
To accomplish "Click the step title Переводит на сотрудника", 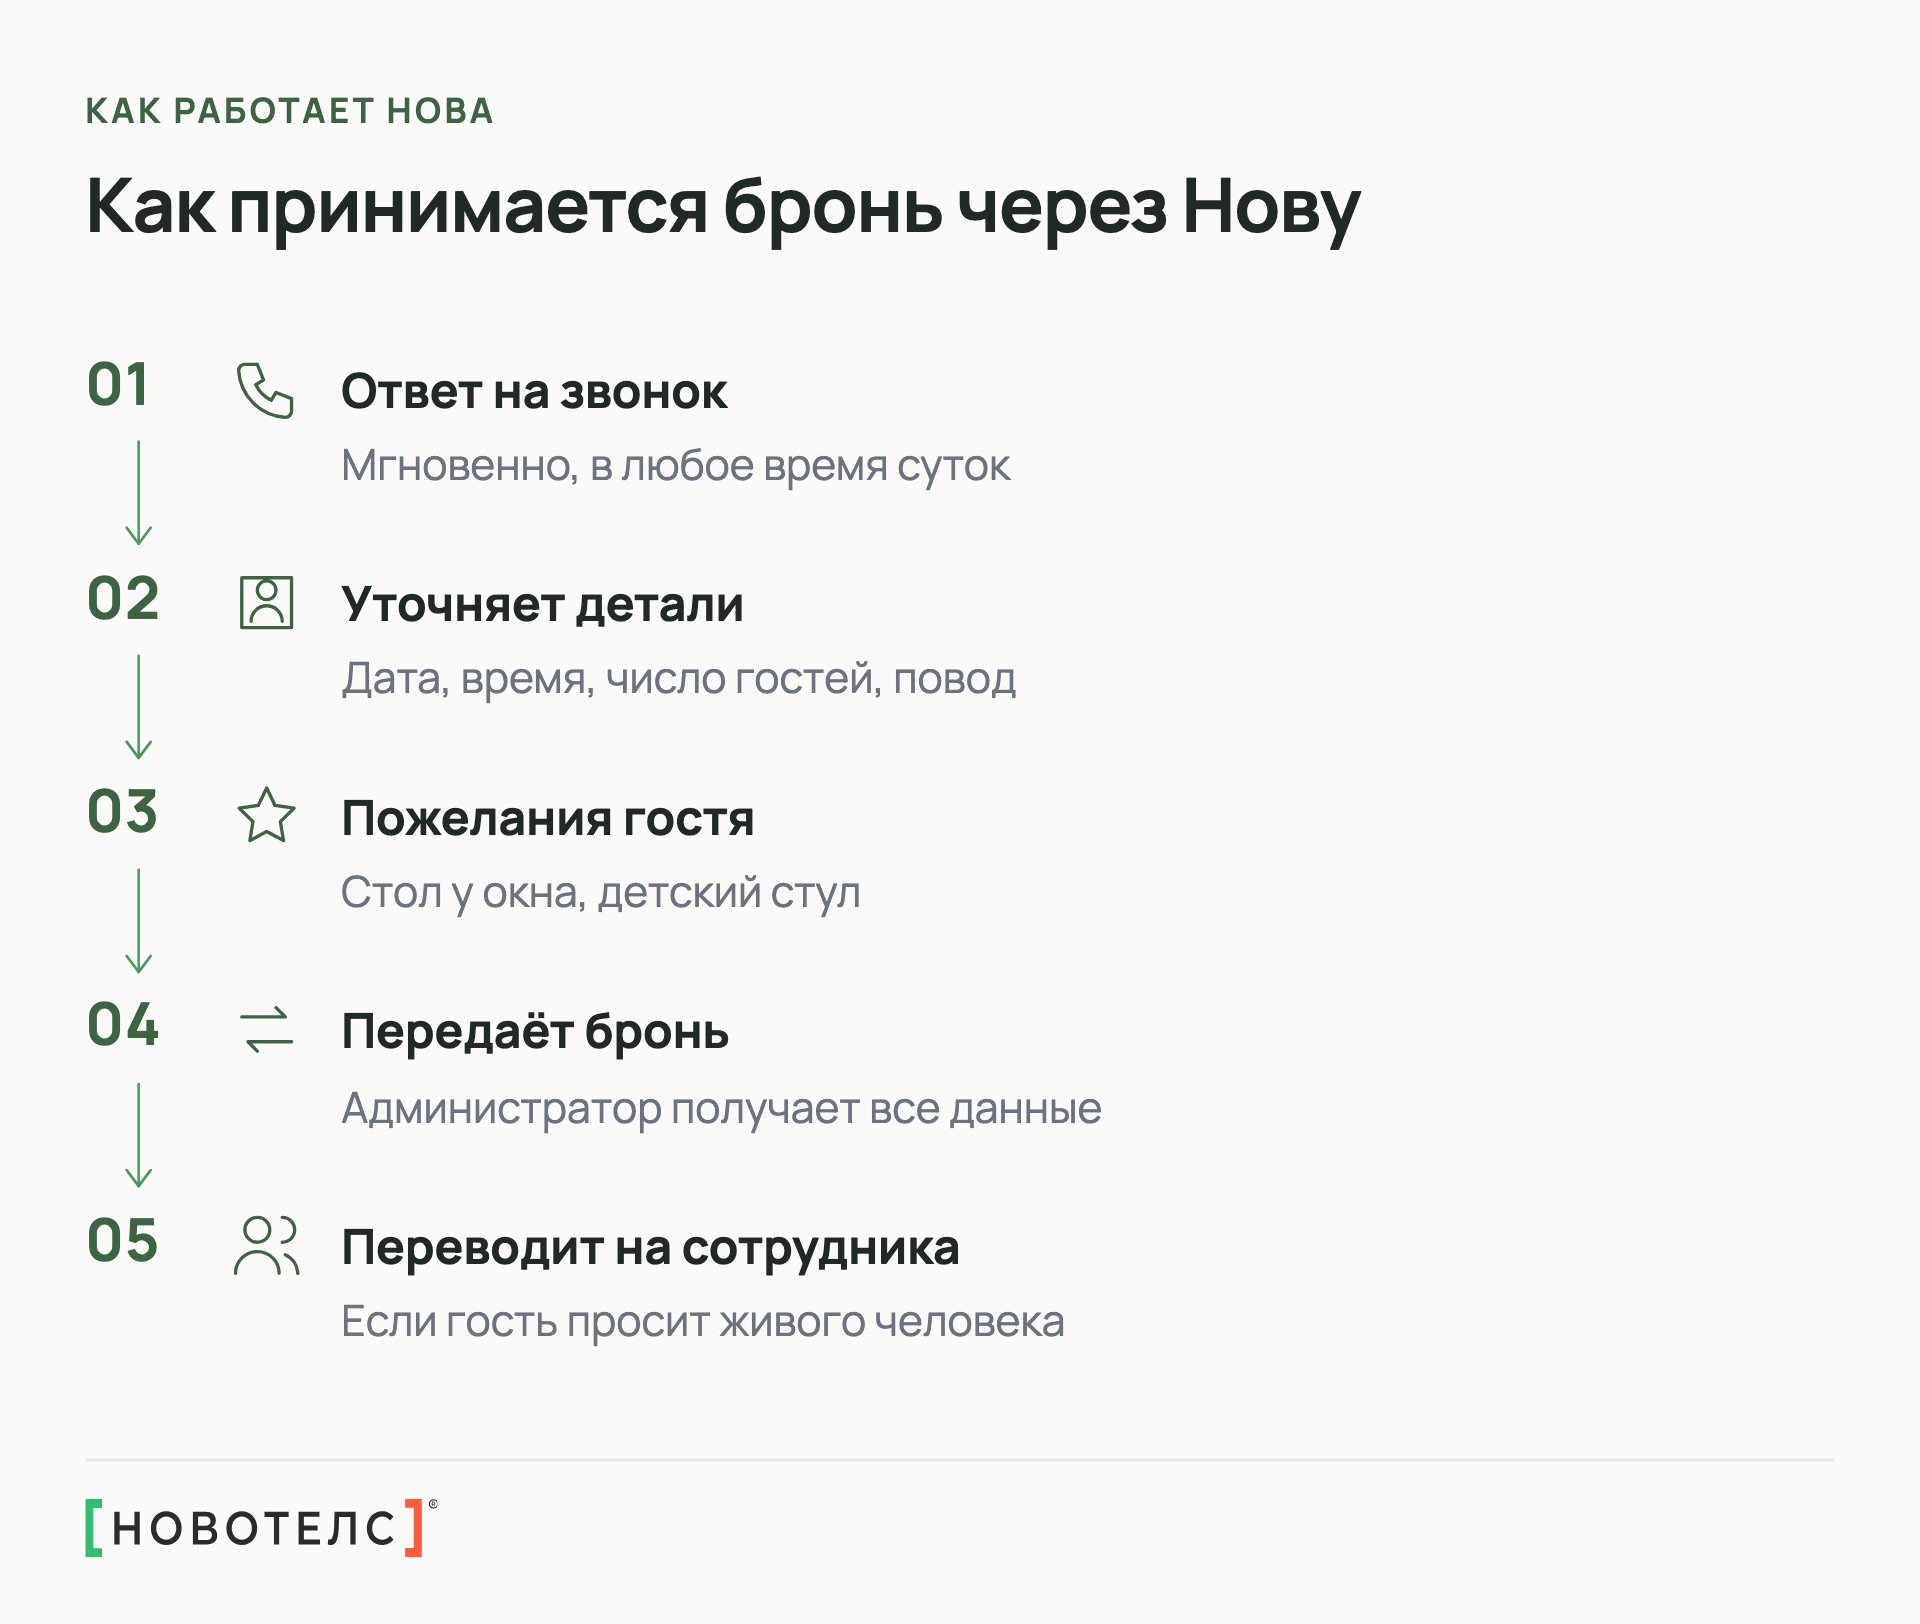I will point(650,1248).
